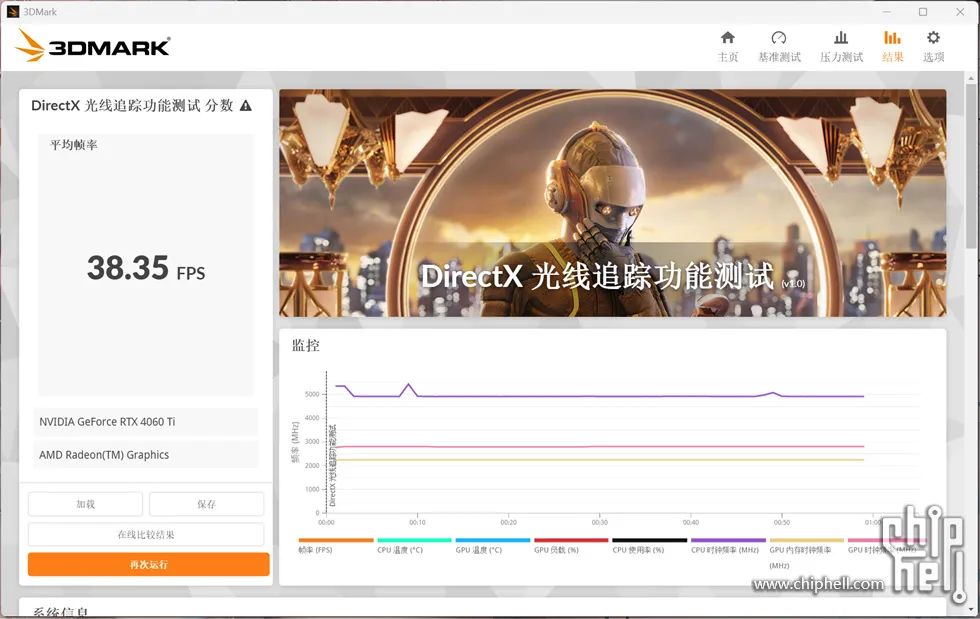Image resolution: width=980 pixels, height=619 pixels.
Task: Maximize the 3DMark window
Action: pos(922,12)
